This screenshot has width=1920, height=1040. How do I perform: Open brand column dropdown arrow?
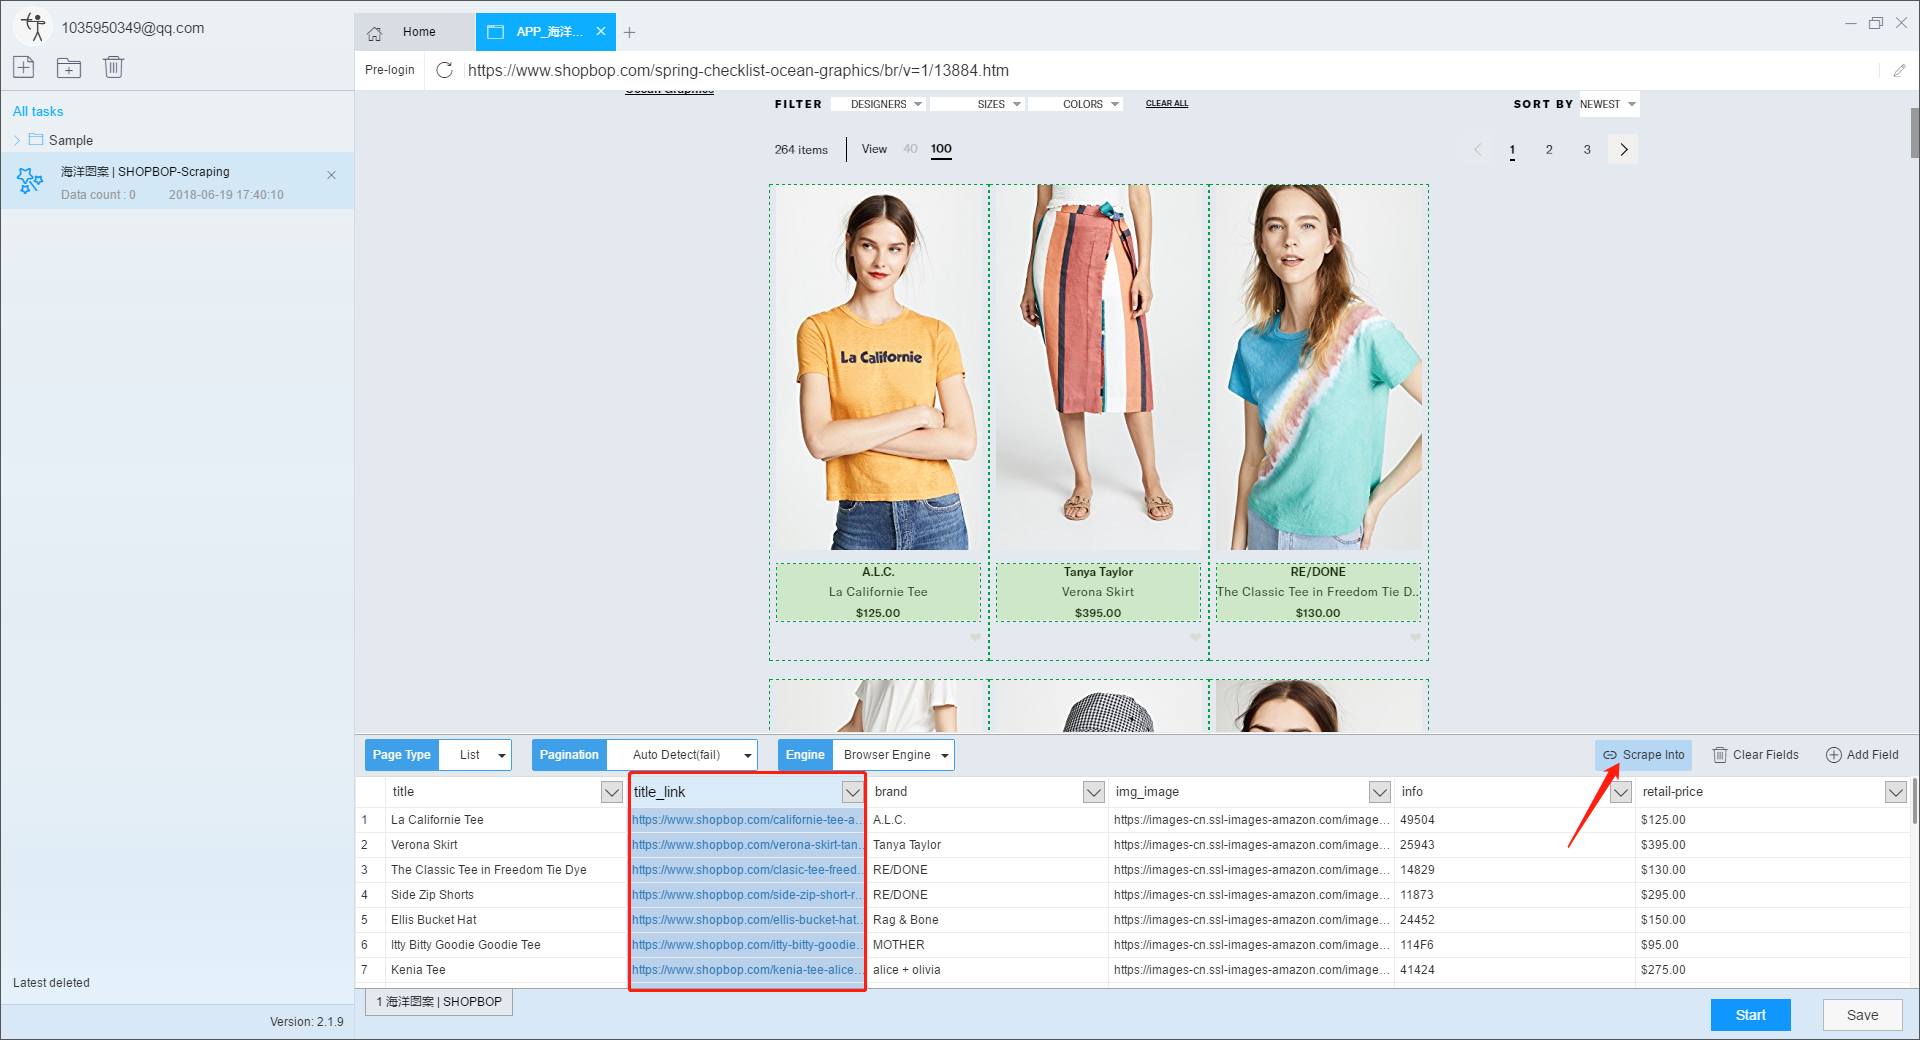[x=1094, y=792]
